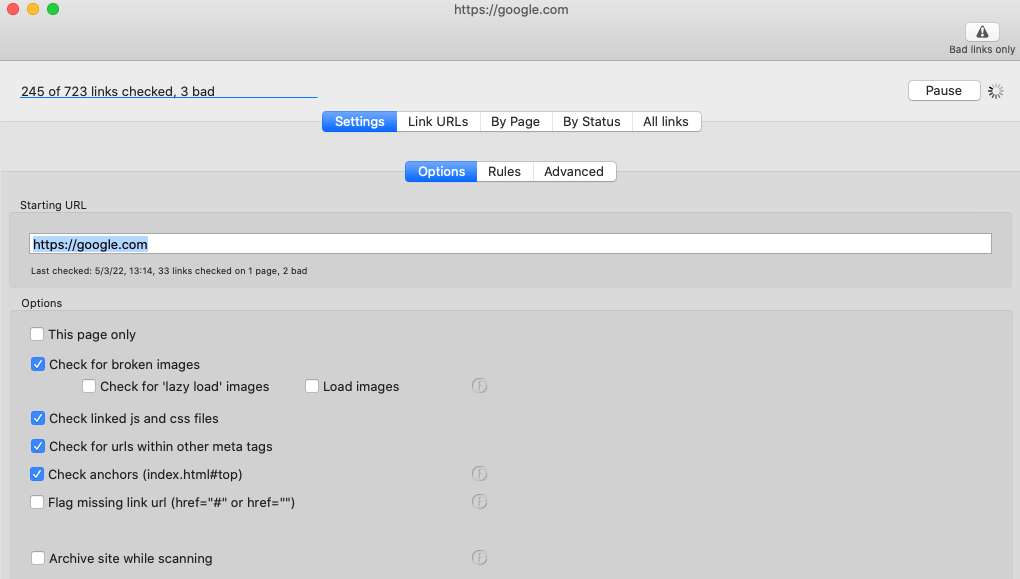
Task: Open the Rules settings tab
Action: click(504, 172)
